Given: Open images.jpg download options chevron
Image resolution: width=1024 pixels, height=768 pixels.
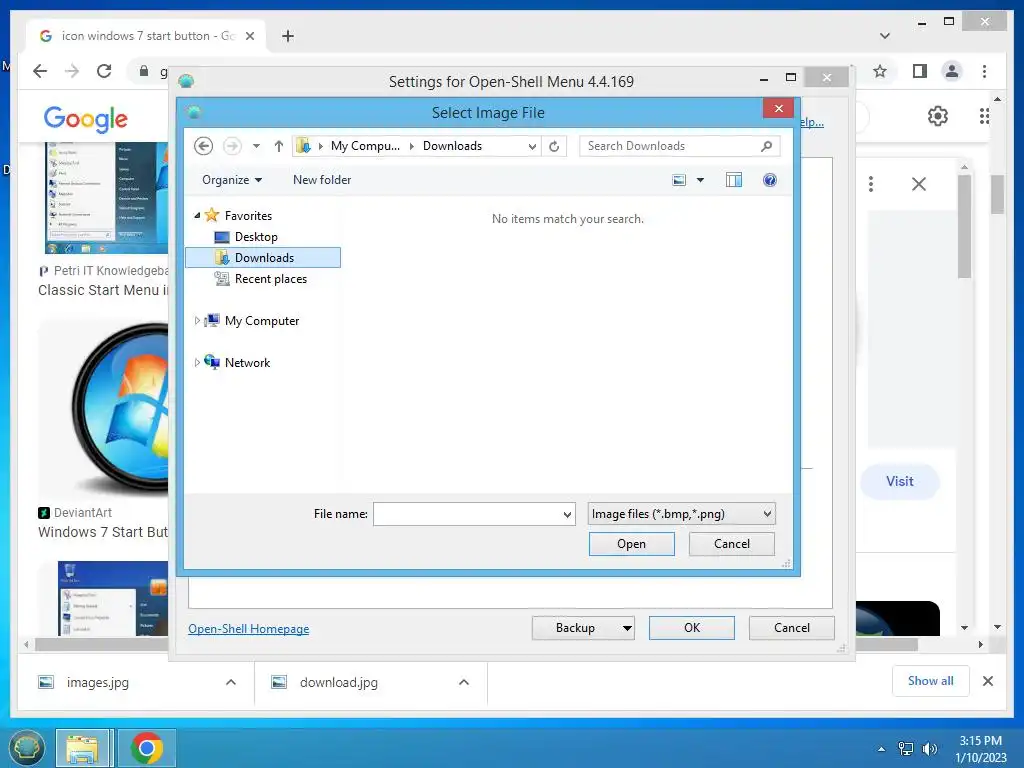Looking at the screenshot, I should 231,682.
